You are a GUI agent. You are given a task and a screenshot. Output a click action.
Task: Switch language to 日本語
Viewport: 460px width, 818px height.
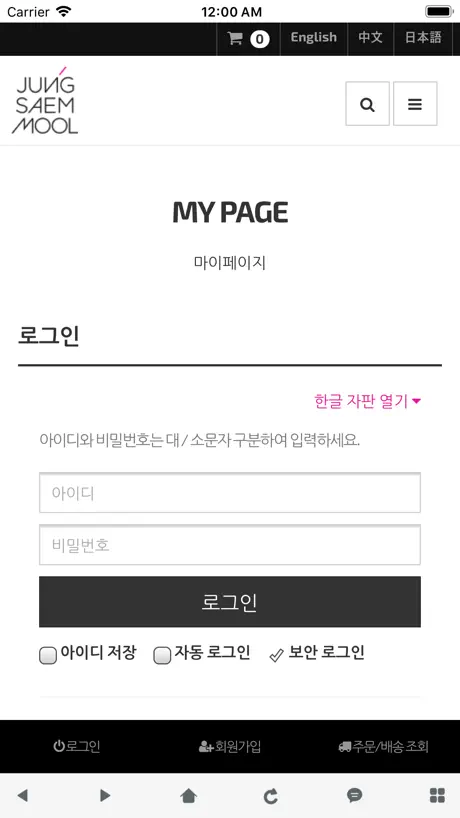423,38
